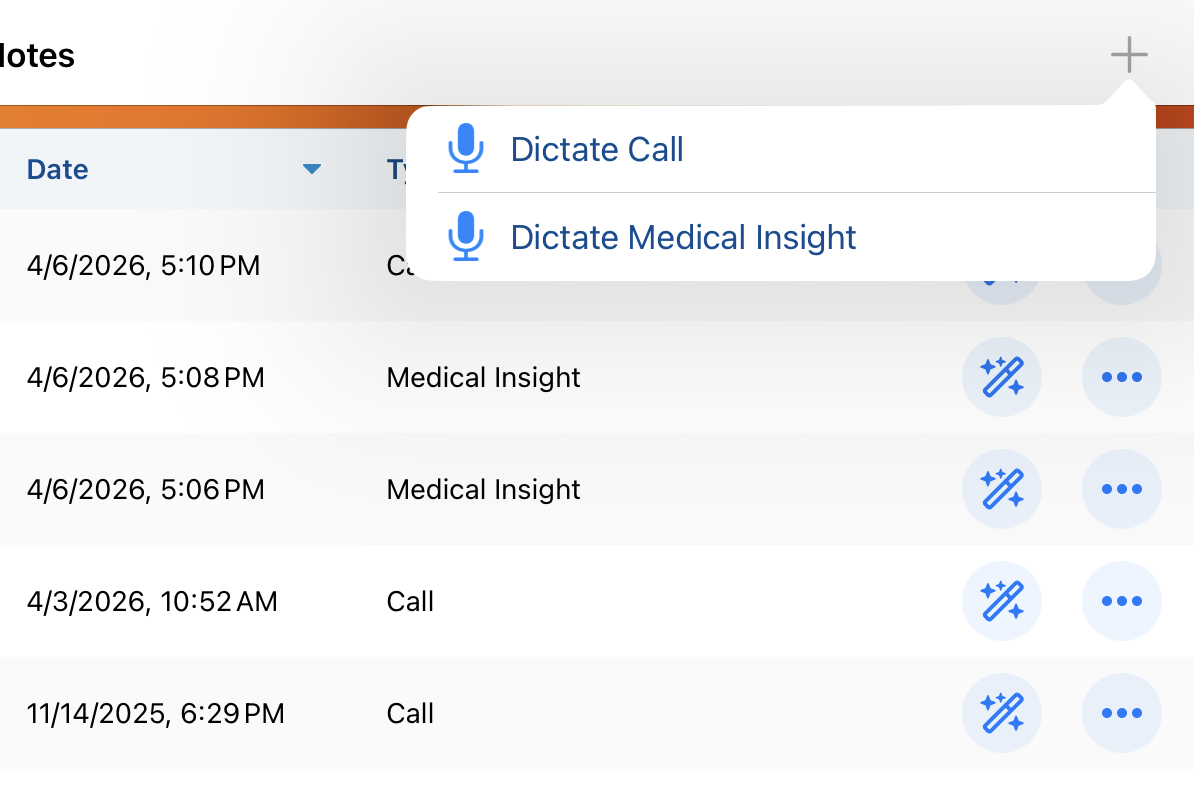Click magic wand for 10:52 AM call

[x=1002, y=602]
